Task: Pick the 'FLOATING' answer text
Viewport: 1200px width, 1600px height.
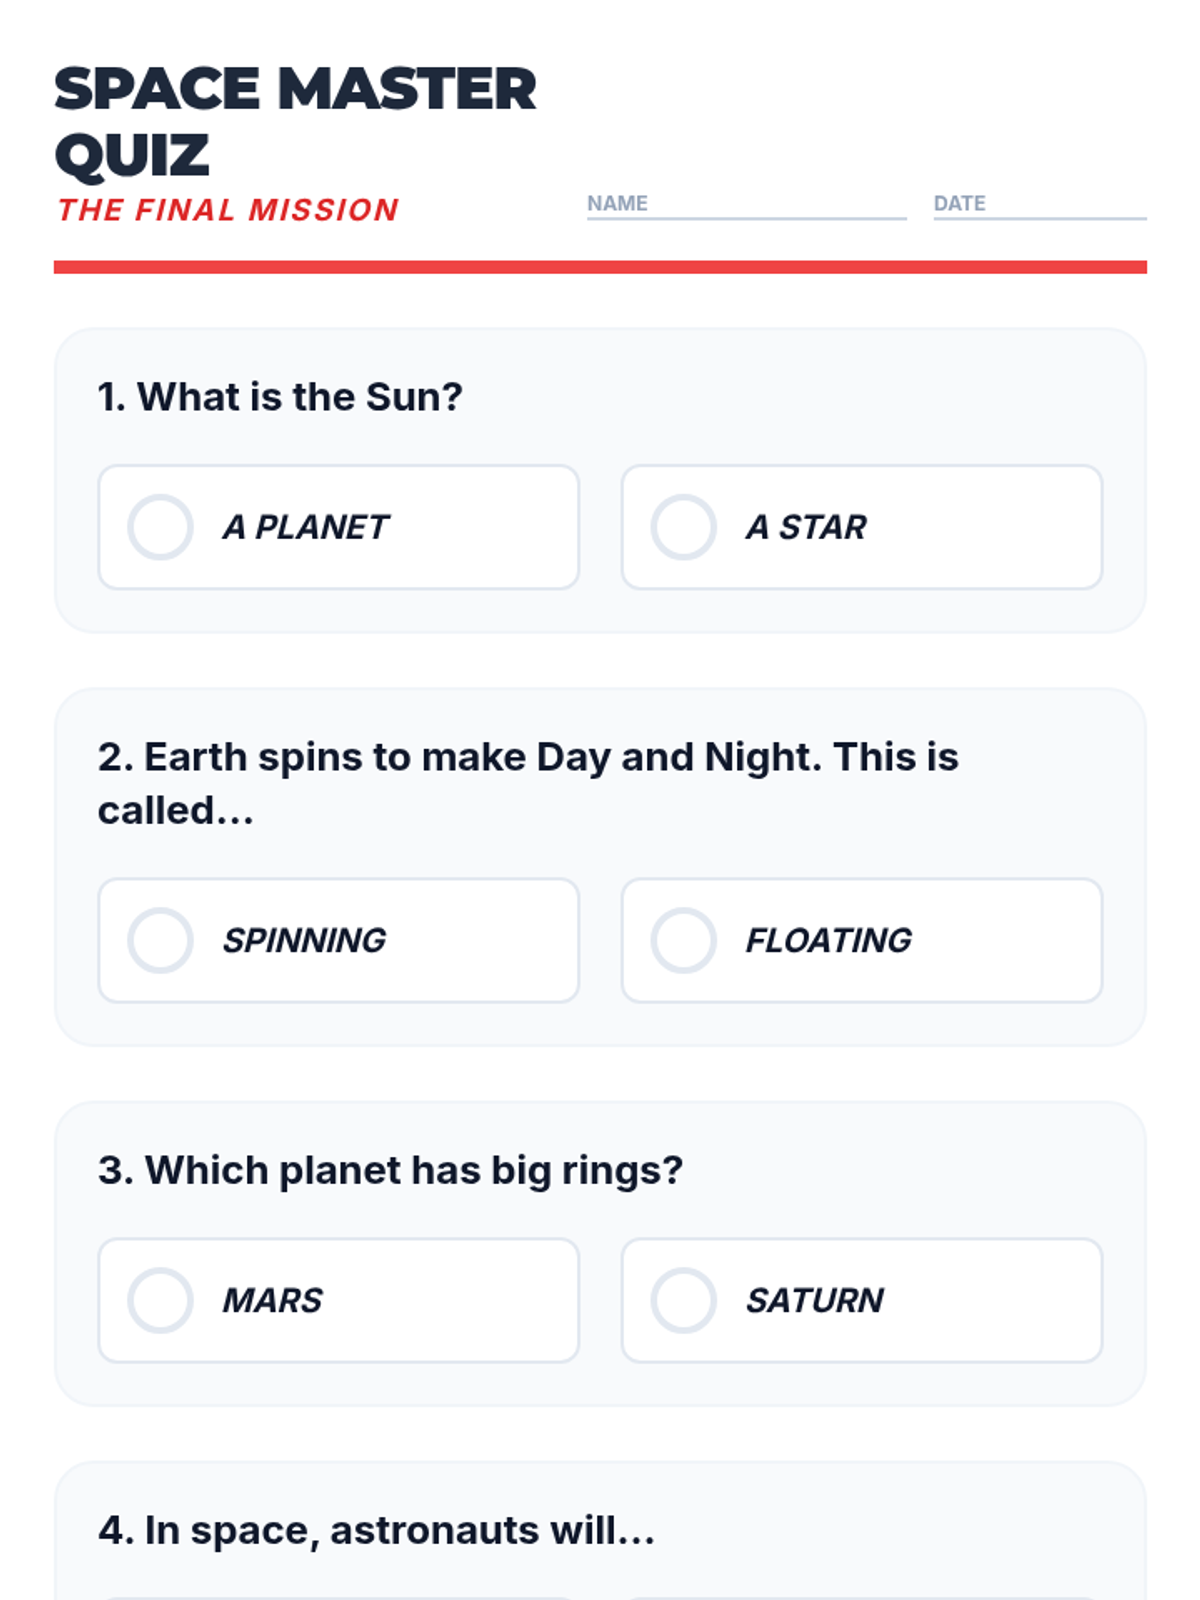Action: [829, 940]
